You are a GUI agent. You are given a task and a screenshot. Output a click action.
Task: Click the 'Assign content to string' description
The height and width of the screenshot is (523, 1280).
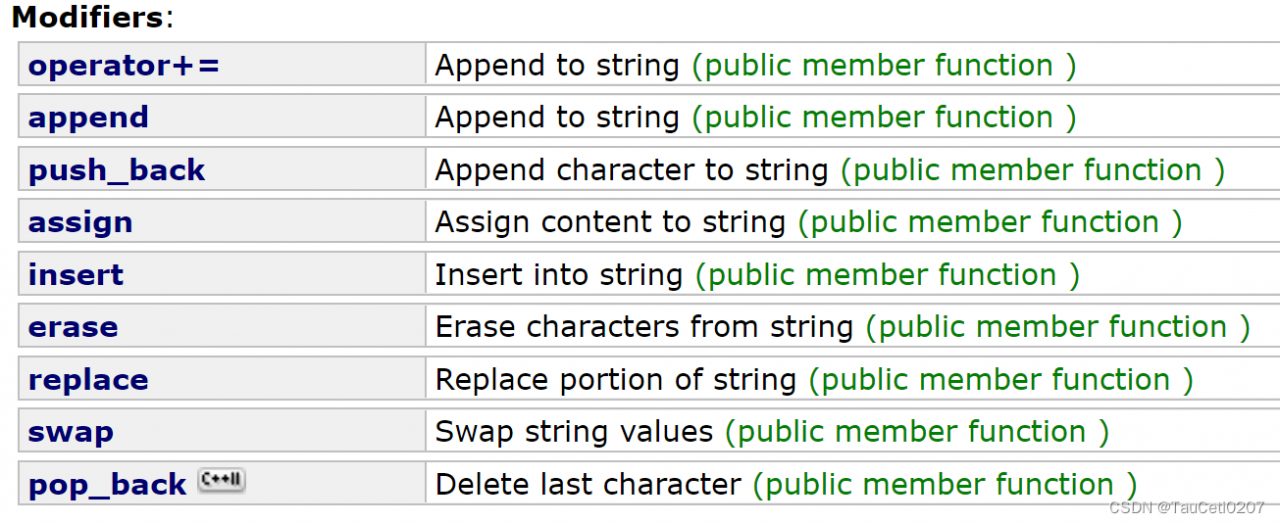[x=610, y=222]
